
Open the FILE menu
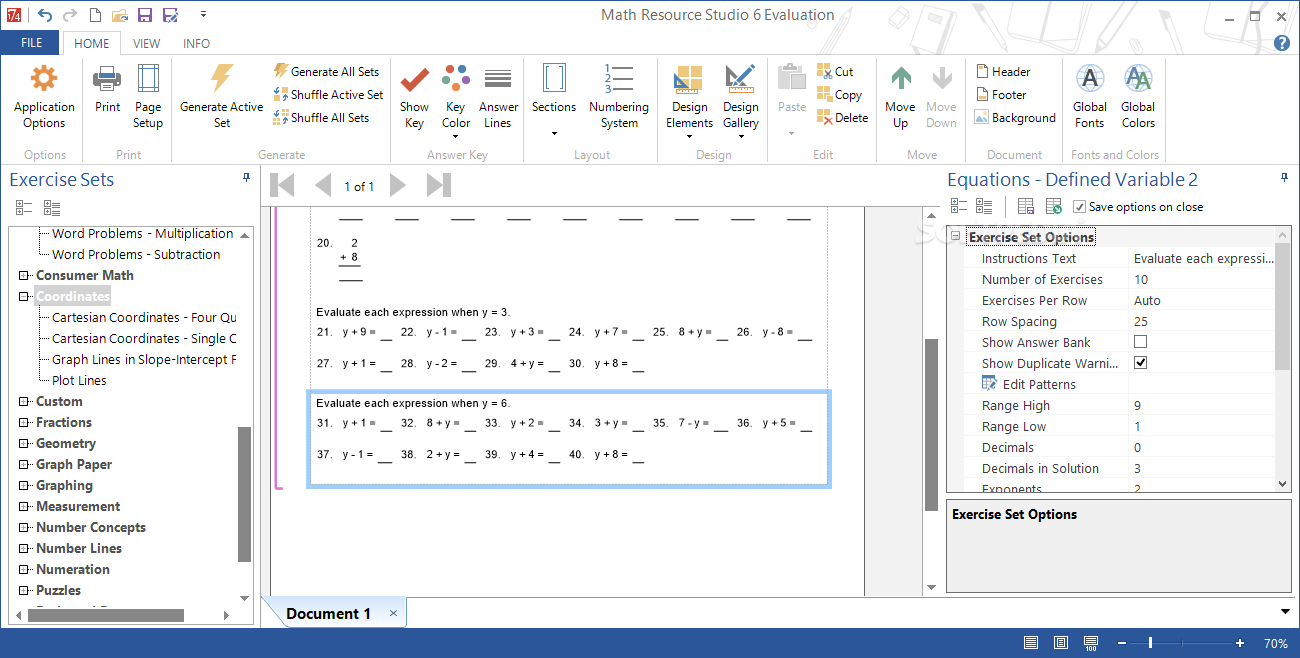[31, 43]
